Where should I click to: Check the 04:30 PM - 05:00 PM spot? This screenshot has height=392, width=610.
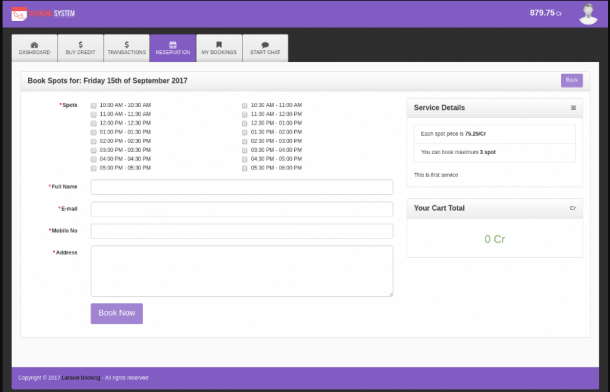click(244, 159)
